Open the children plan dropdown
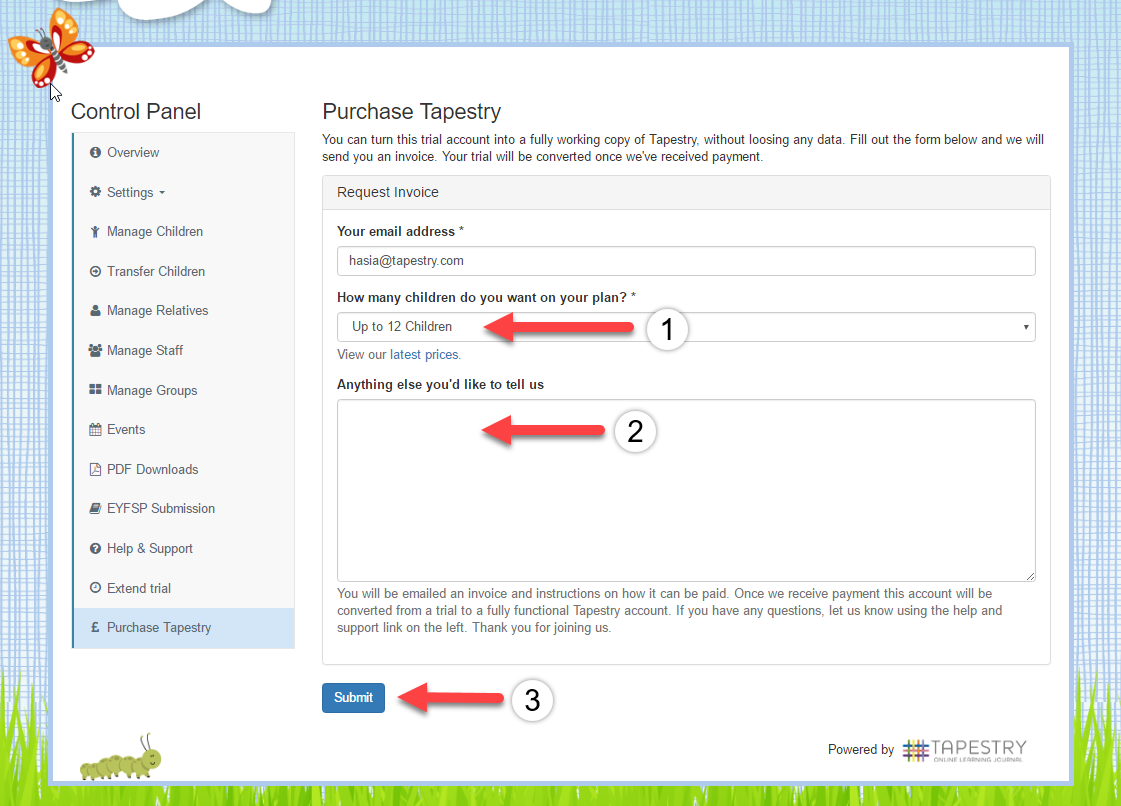 (x=686, y=327)
